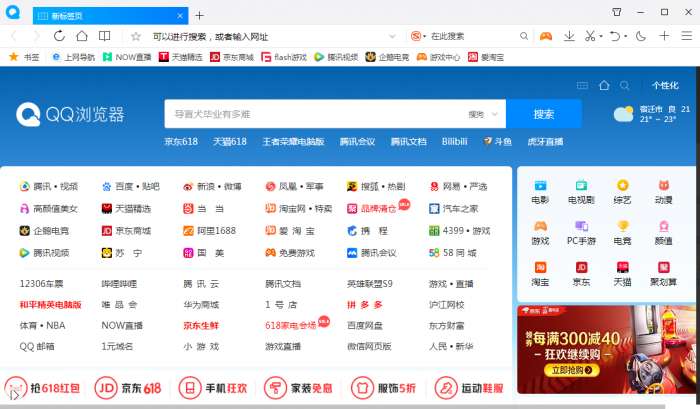Image resolution: width=700 pixels, height=409 pixels.
Task: Go to browser home page icon
Action: [82, 36]
